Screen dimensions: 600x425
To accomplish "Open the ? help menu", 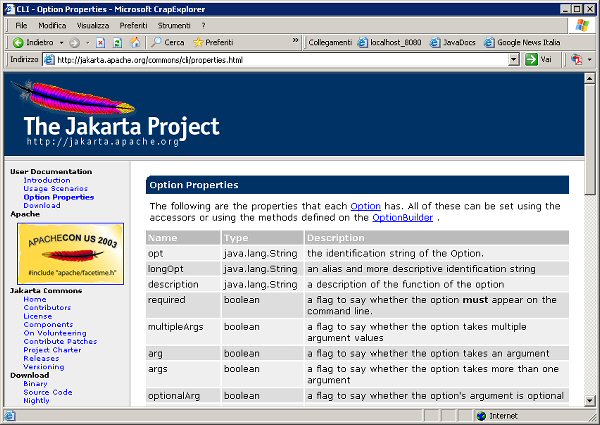I will click(x=203, y=26).
